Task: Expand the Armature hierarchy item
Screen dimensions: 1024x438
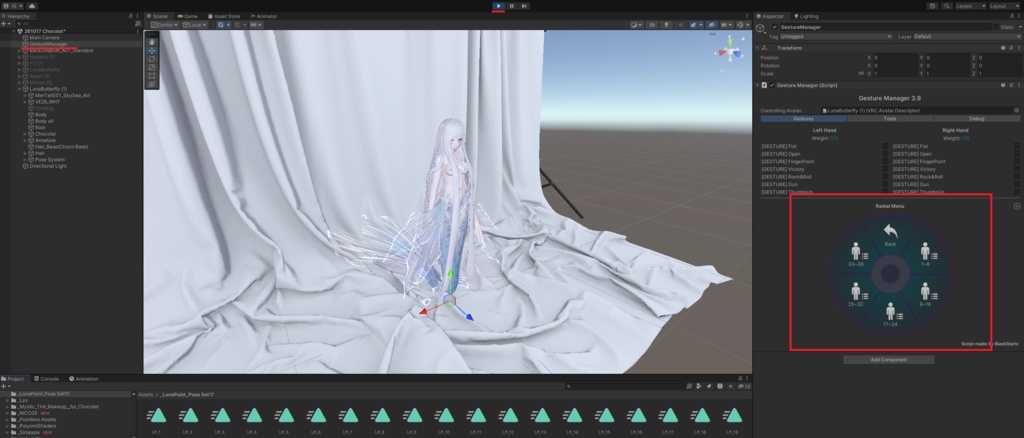Action: click(25, 140)
